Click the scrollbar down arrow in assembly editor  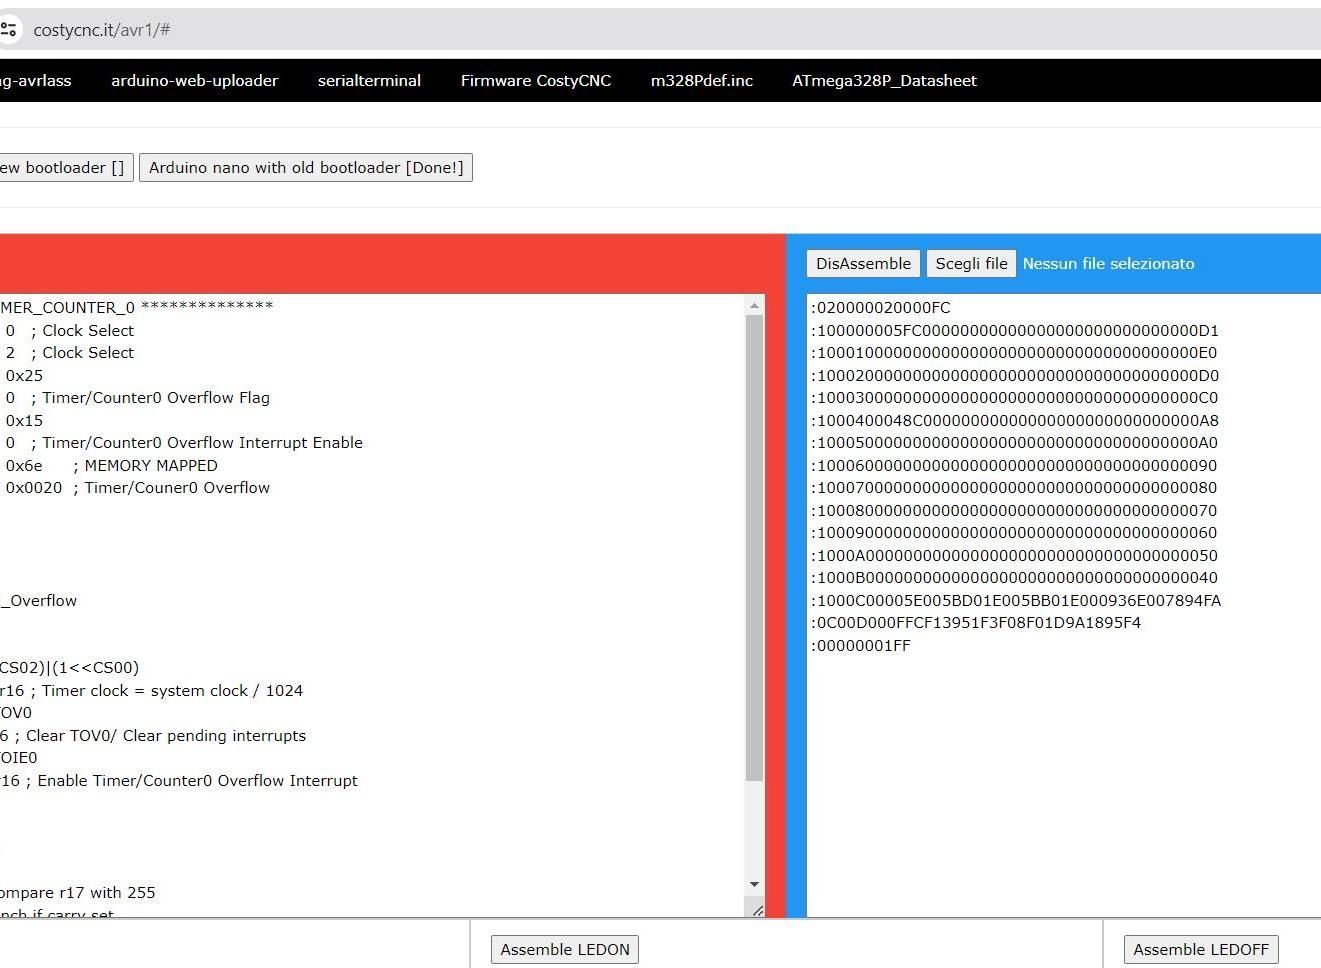click(755, 885)
